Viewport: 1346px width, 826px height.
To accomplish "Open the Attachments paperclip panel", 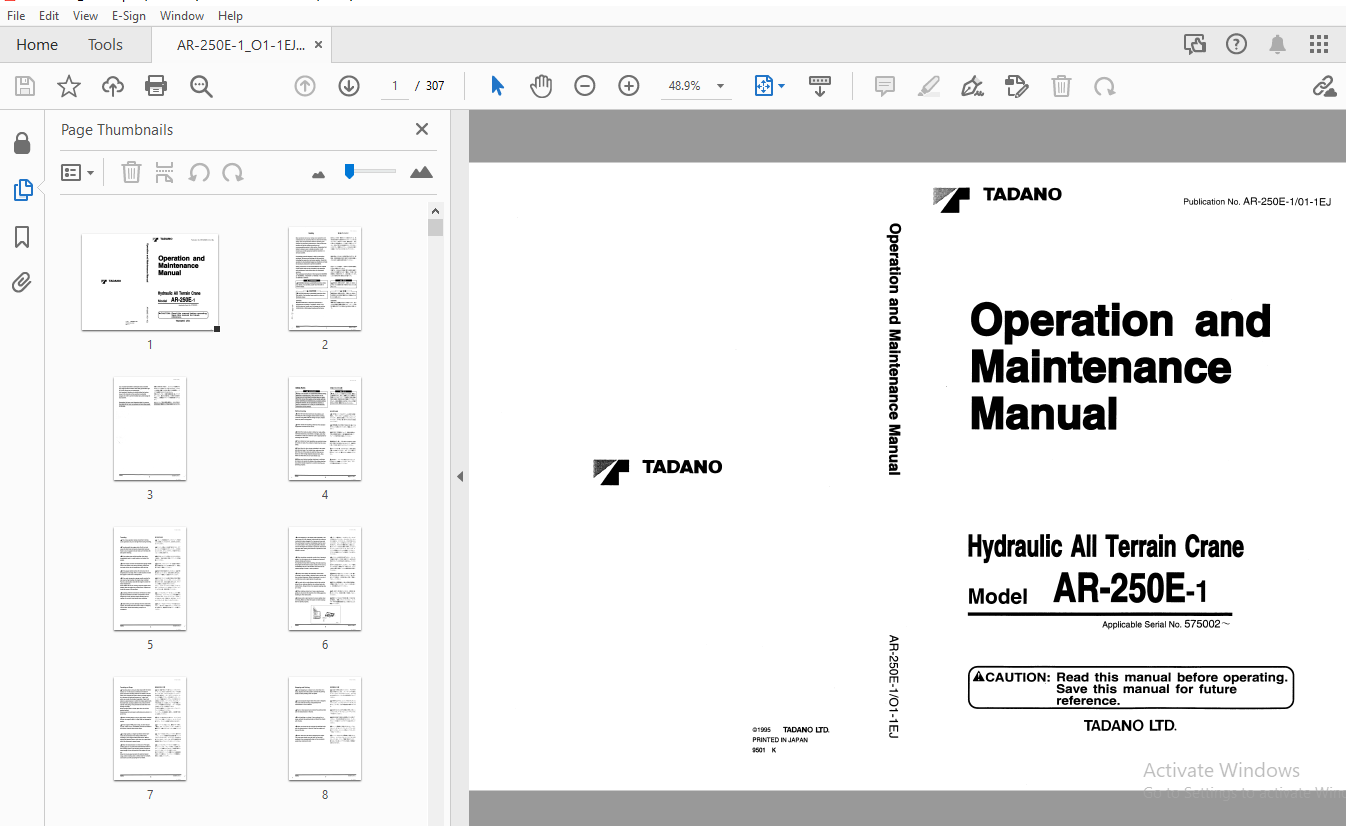I will click(22, 283).
